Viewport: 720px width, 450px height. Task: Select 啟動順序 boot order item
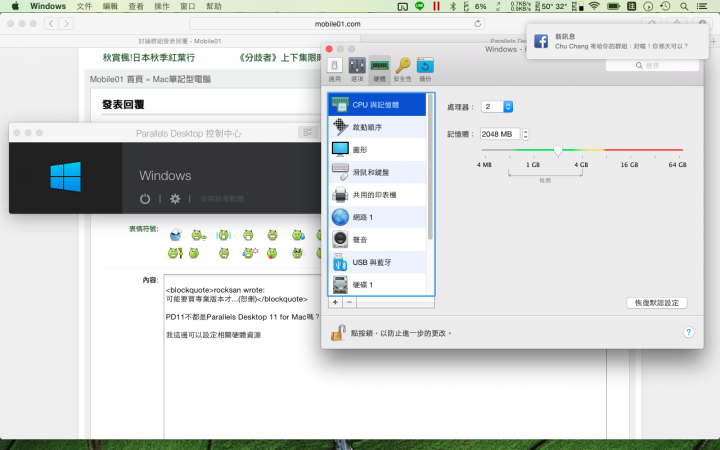click(377, 127)
